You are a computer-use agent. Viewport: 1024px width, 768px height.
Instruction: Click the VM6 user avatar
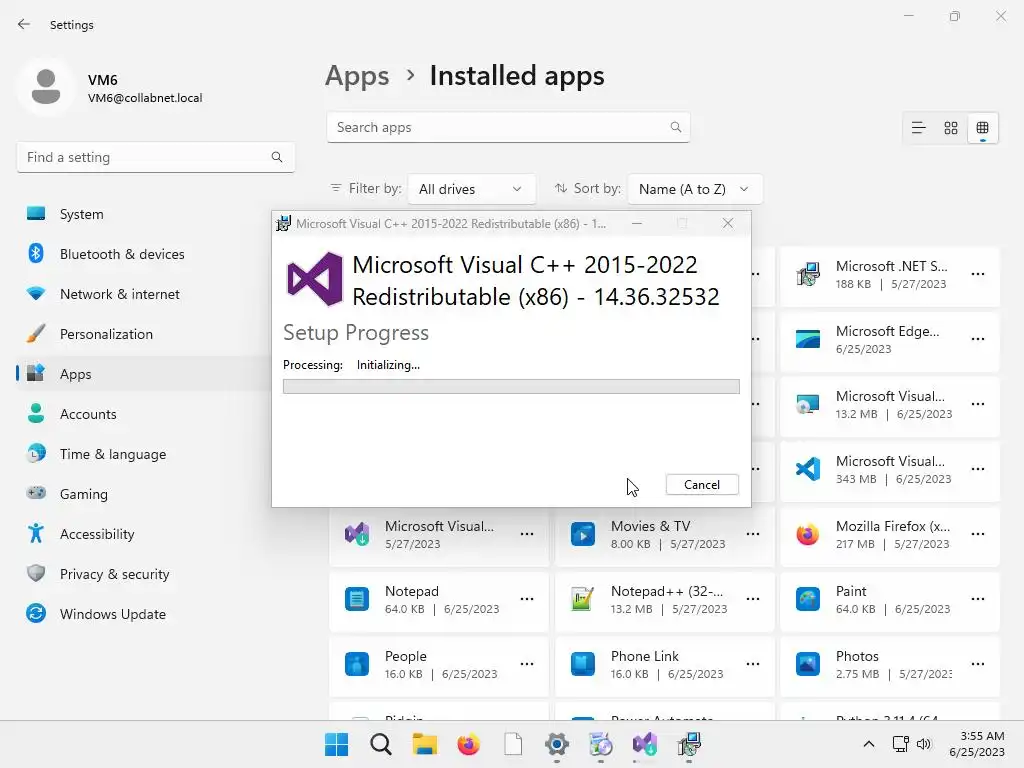point(46,87)
